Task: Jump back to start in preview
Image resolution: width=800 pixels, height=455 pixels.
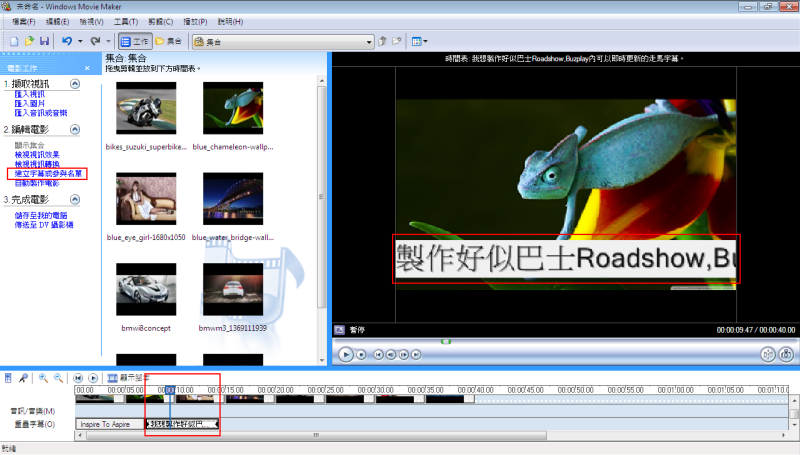Action: click(x=378, y=355)
